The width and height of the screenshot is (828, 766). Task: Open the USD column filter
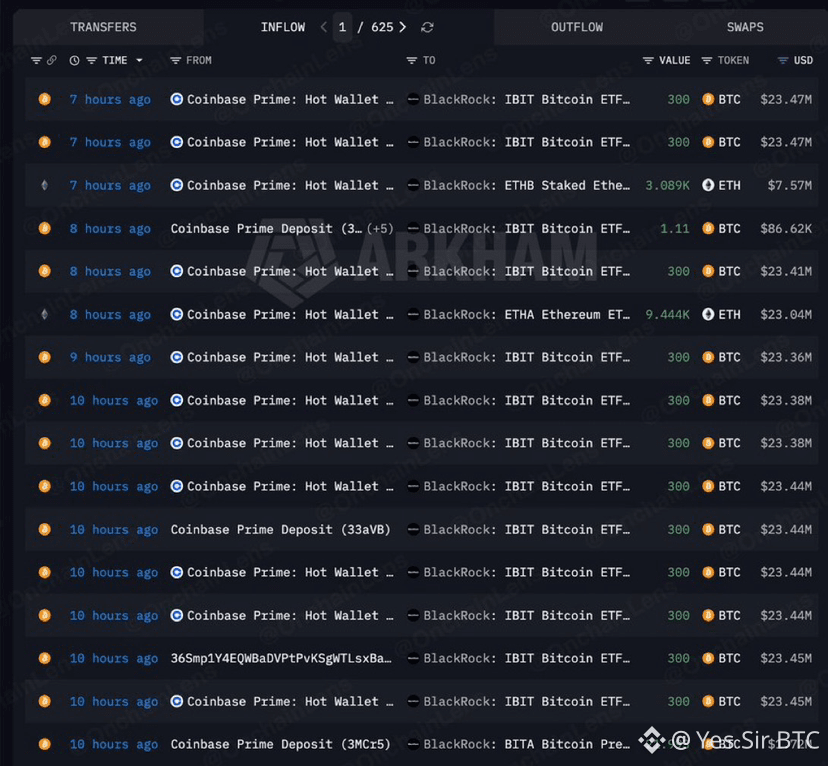783,61
